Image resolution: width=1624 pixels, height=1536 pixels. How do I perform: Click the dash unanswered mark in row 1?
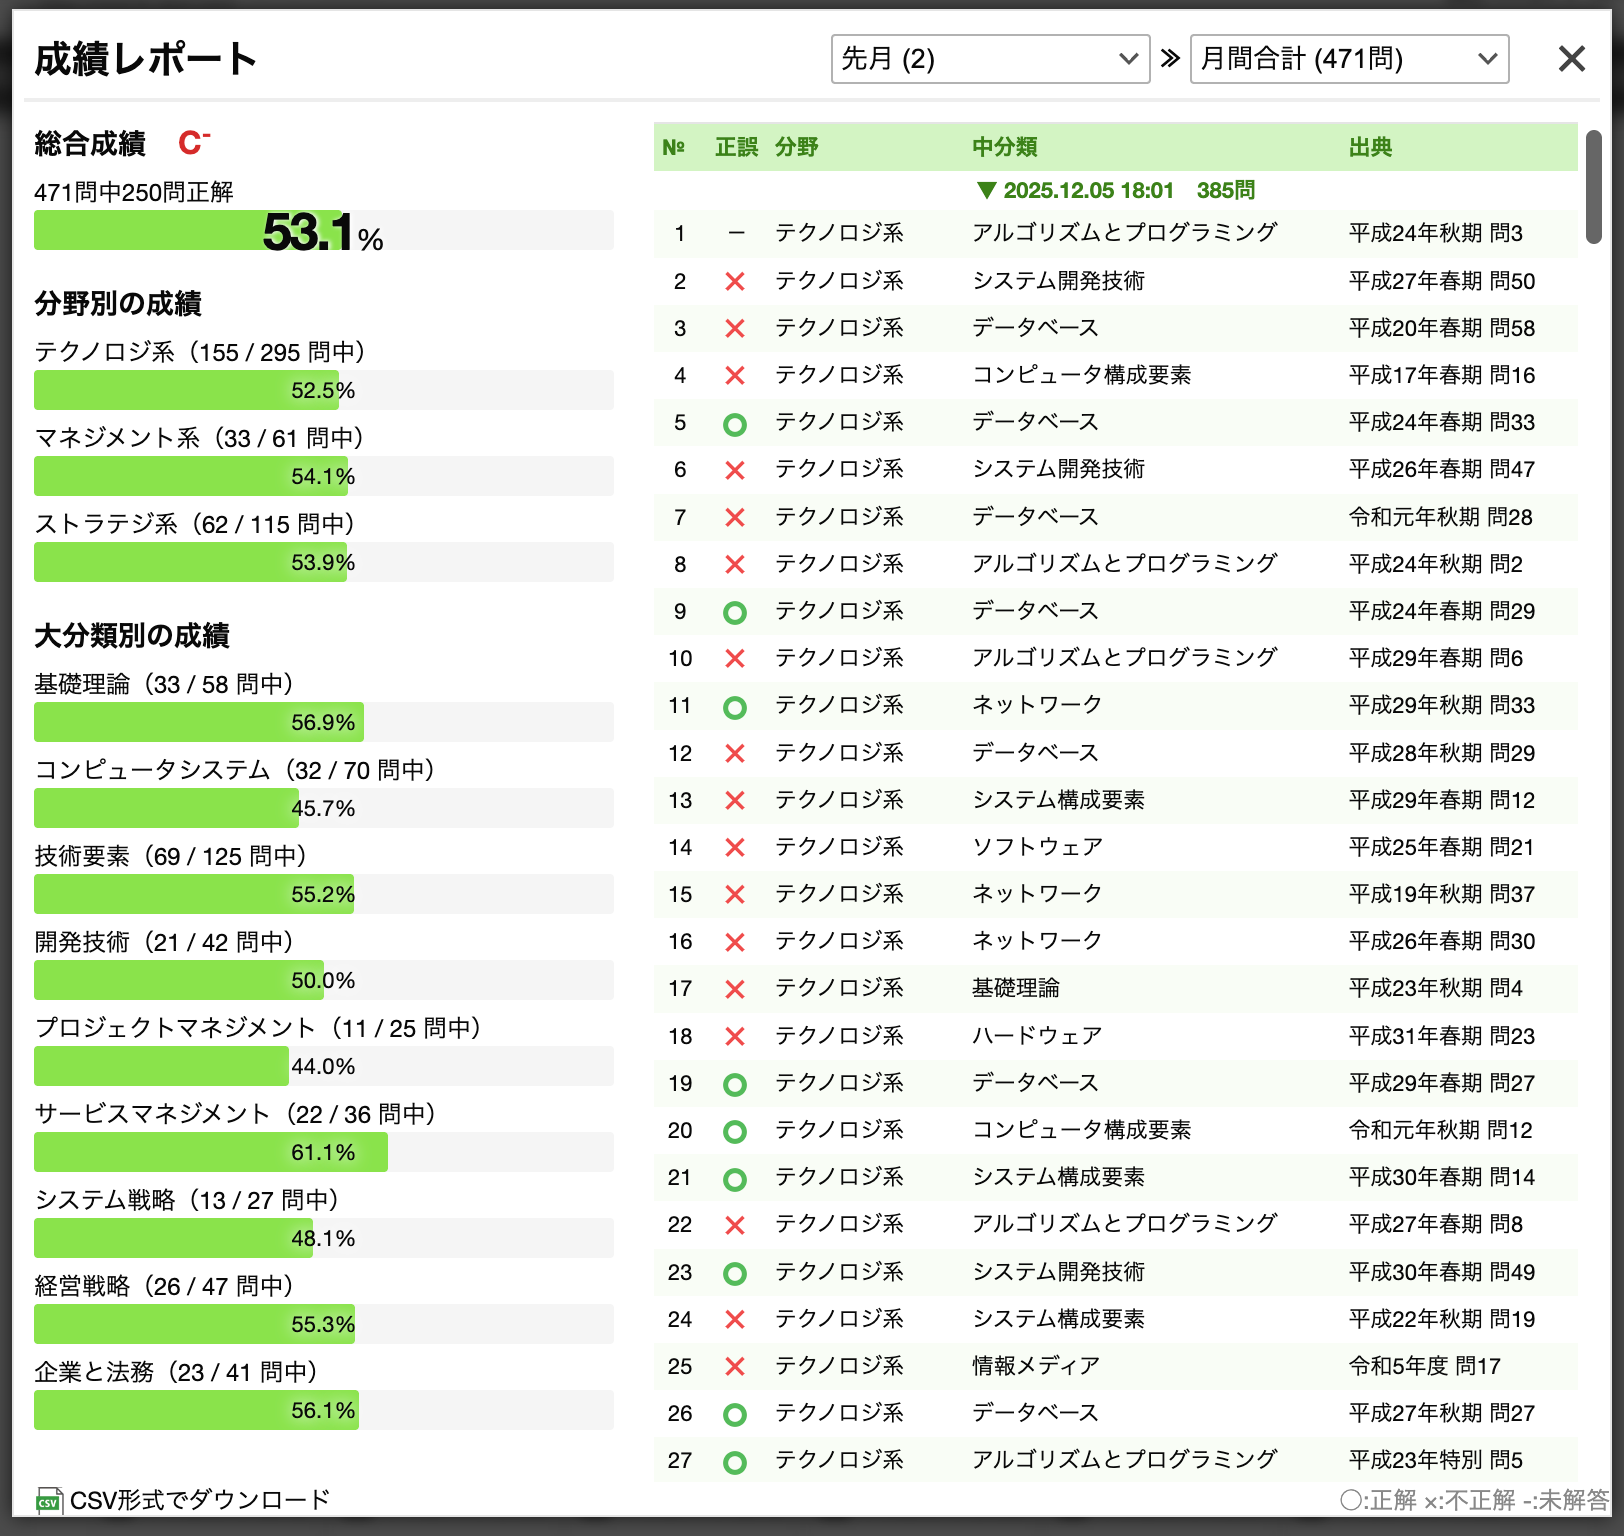[736, 234]
